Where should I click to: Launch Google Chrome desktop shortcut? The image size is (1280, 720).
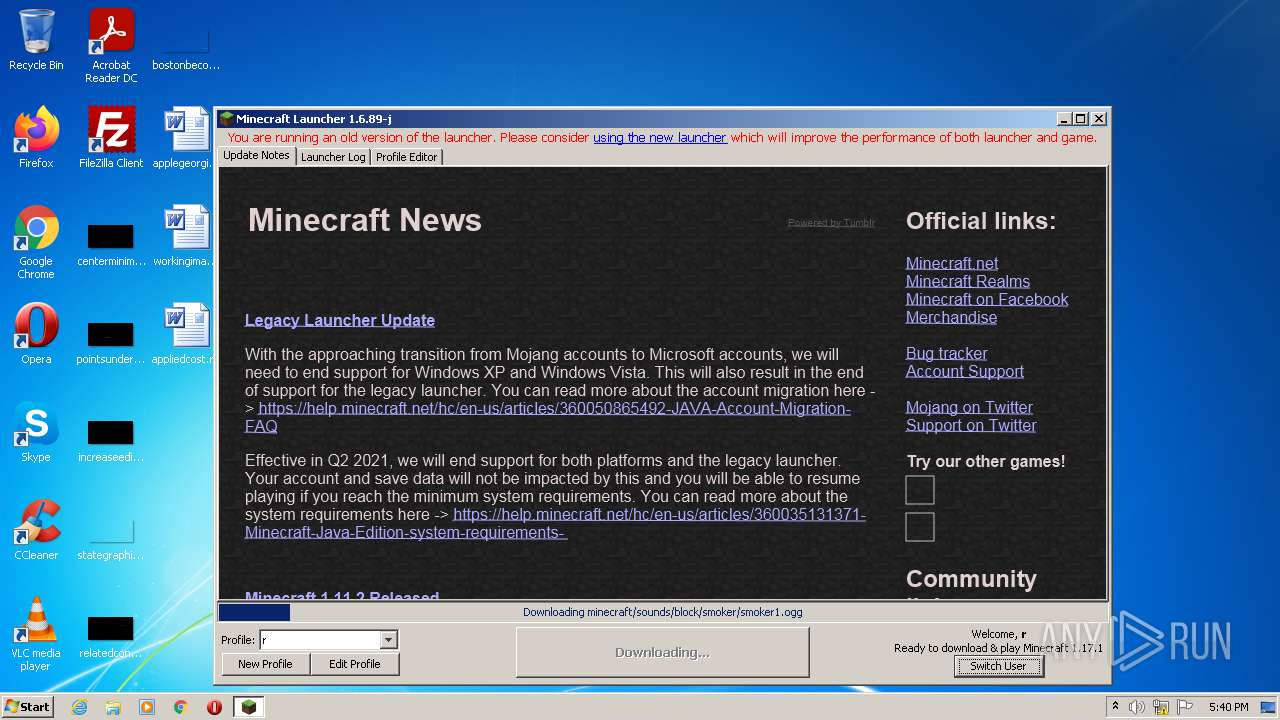[36, 242]
